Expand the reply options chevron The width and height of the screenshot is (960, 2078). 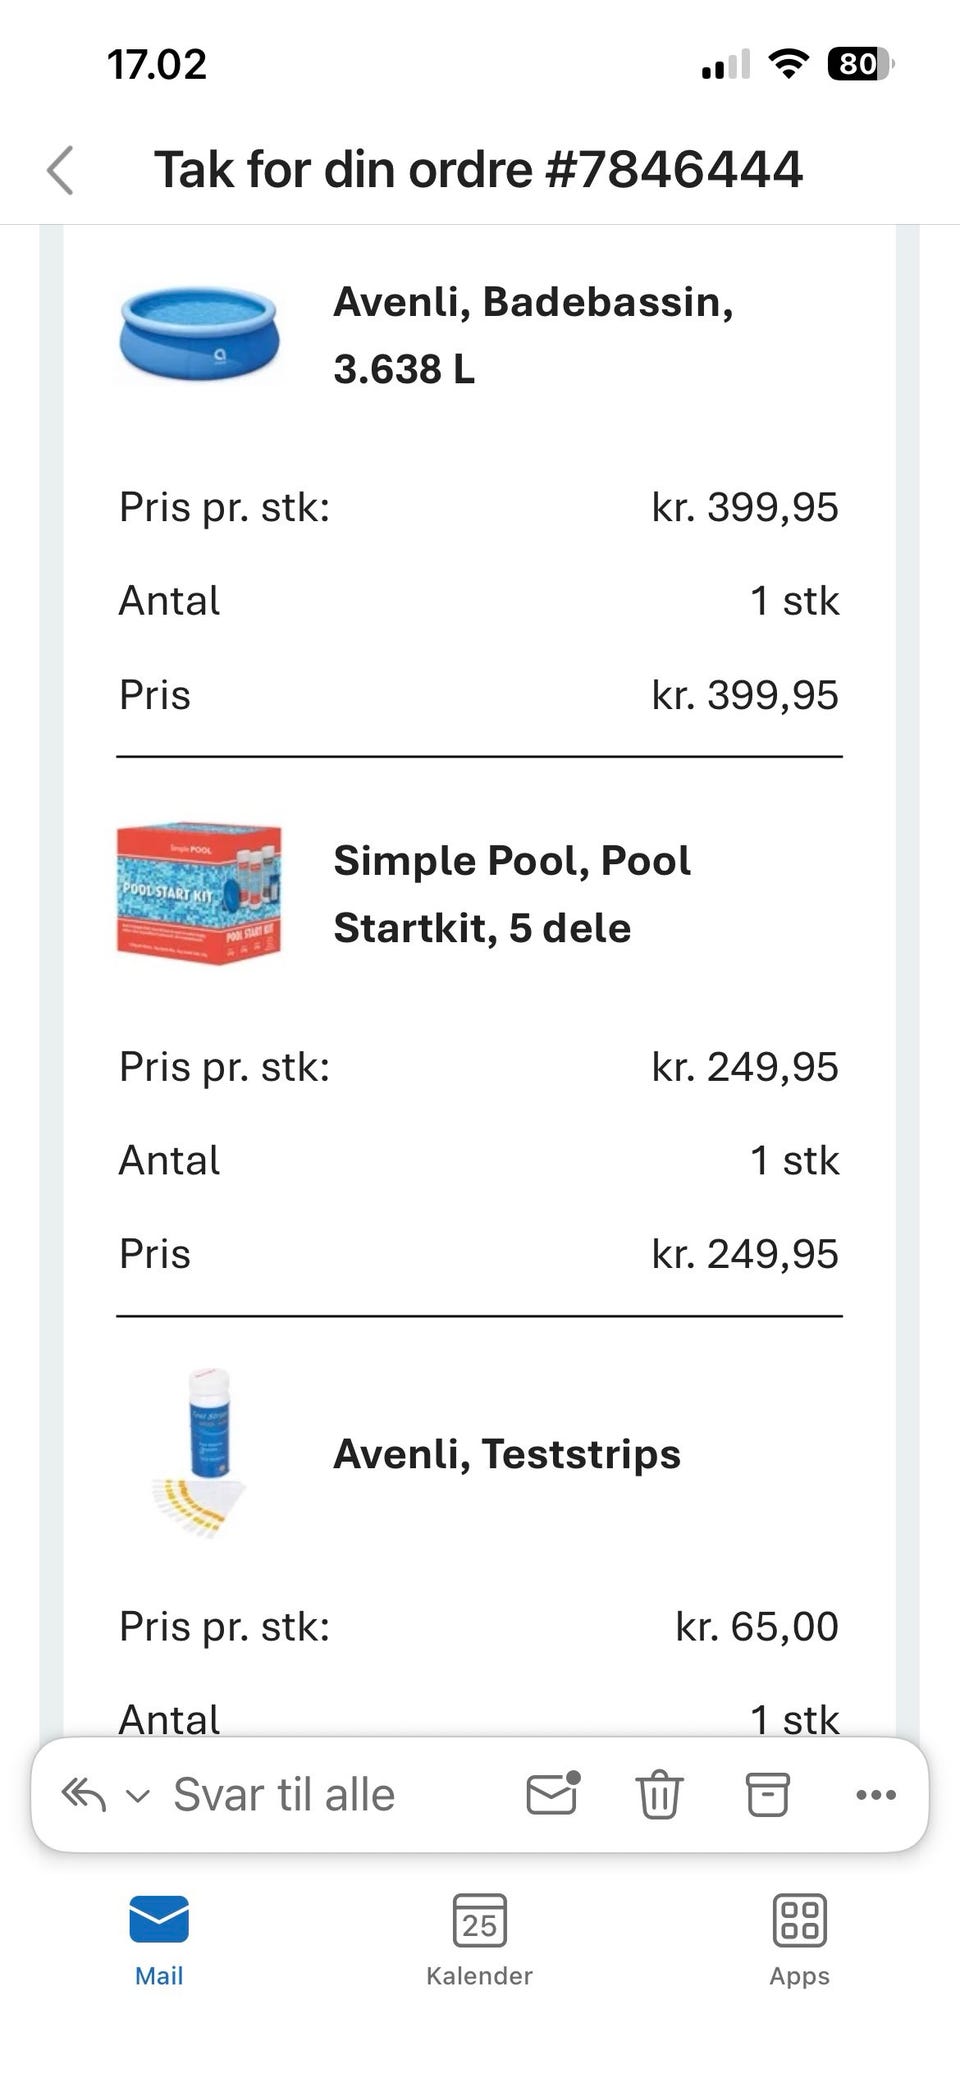tap(138, 1796)
